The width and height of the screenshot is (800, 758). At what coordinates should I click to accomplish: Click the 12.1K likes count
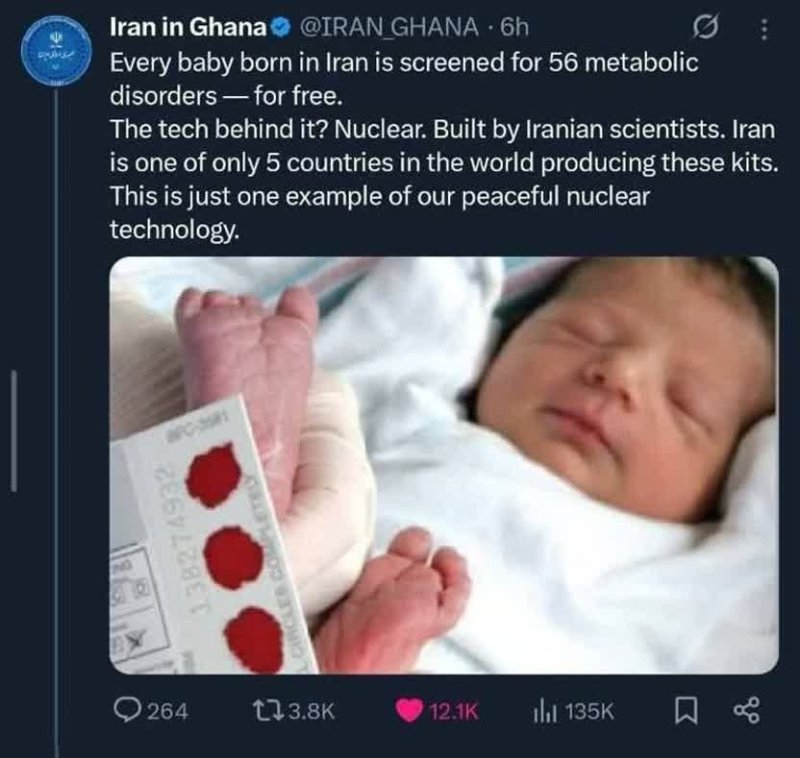pos(454,711)
